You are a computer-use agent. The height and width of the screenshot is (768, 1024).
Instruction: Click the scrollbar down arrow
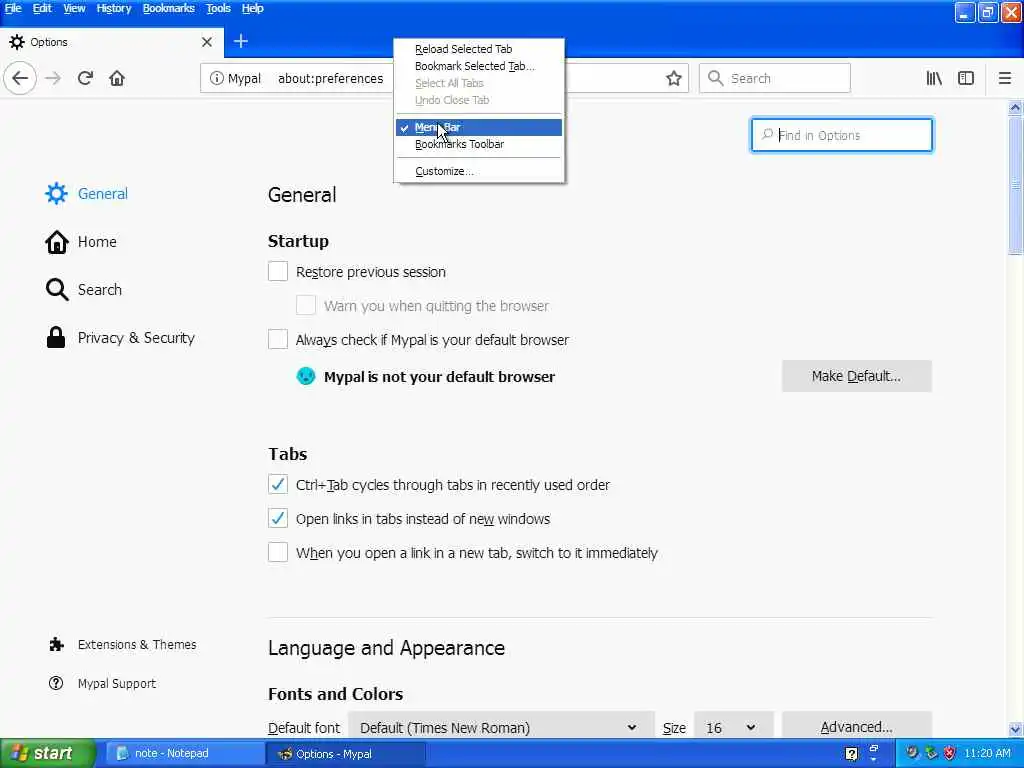(x=1015, y=729)
